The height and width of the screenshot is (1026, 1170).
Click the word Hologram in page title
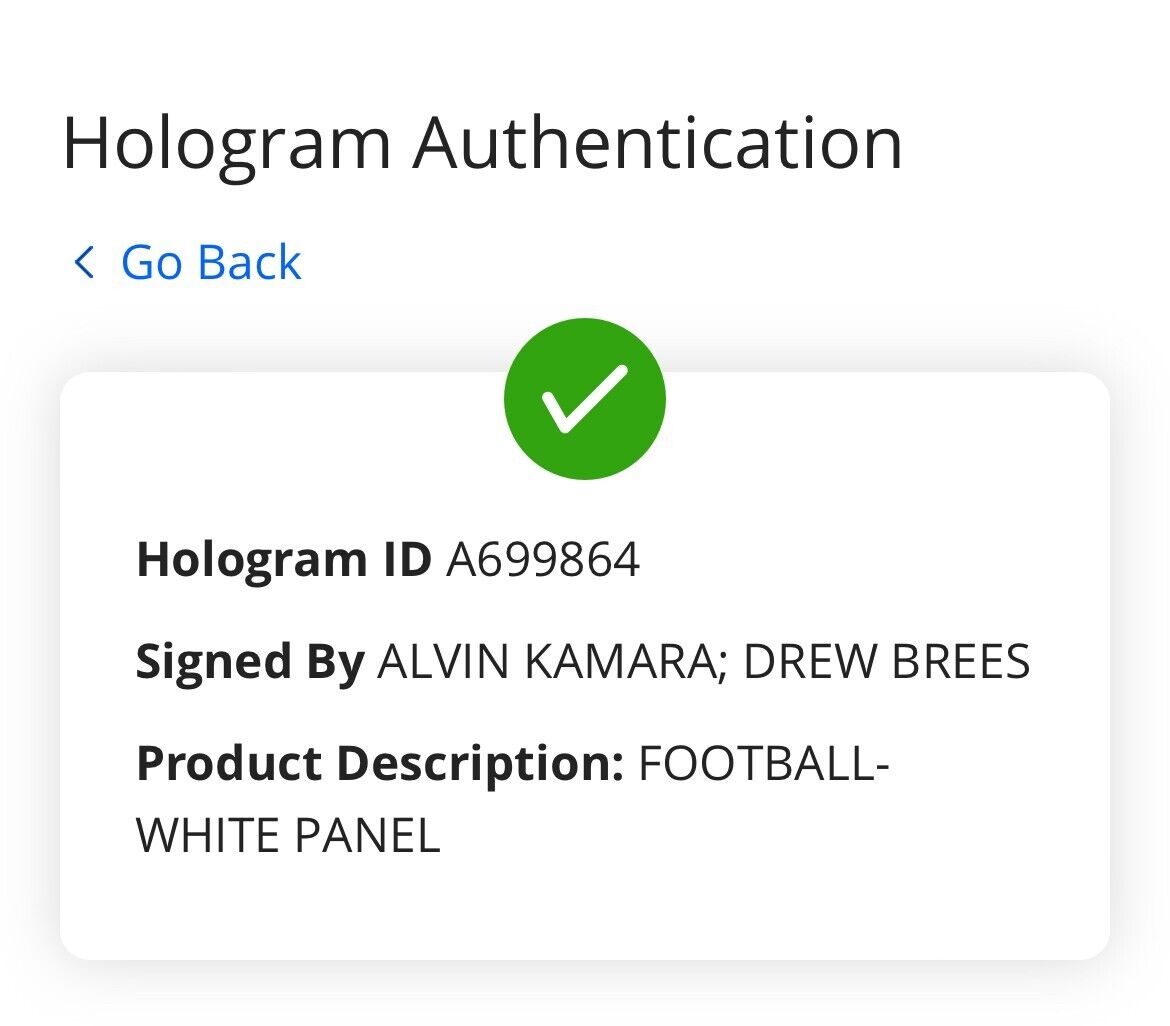click(x=226, y=143)
